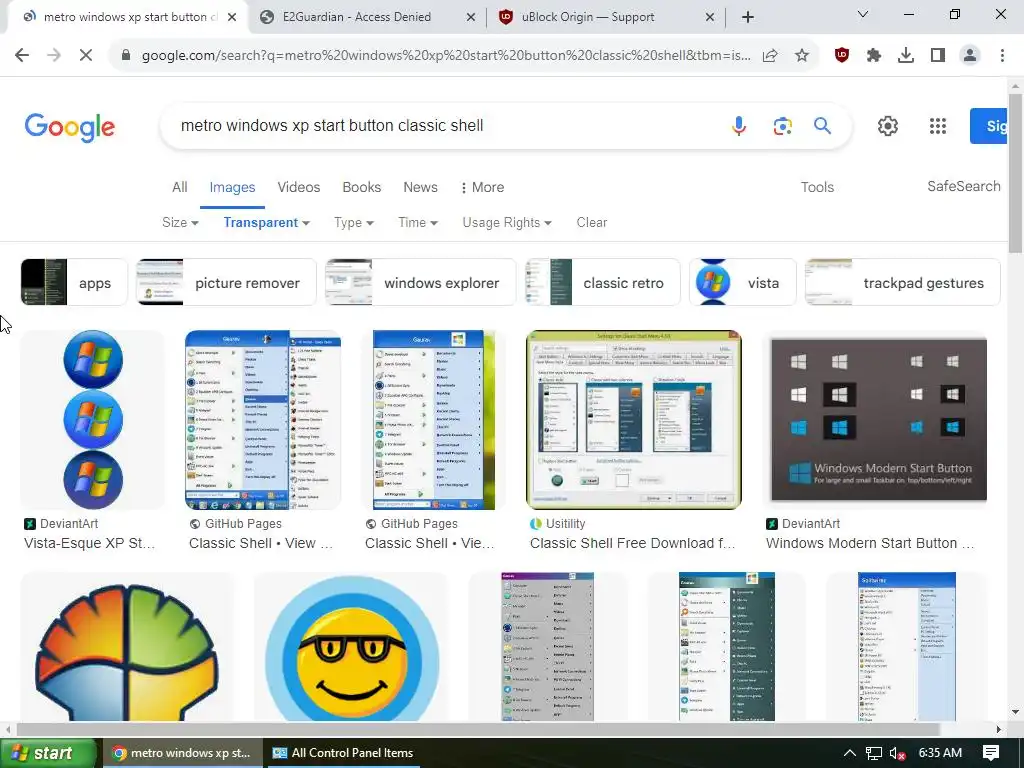
Task: Expand the Time filter dropdown
Action: [x=418, y=223]
